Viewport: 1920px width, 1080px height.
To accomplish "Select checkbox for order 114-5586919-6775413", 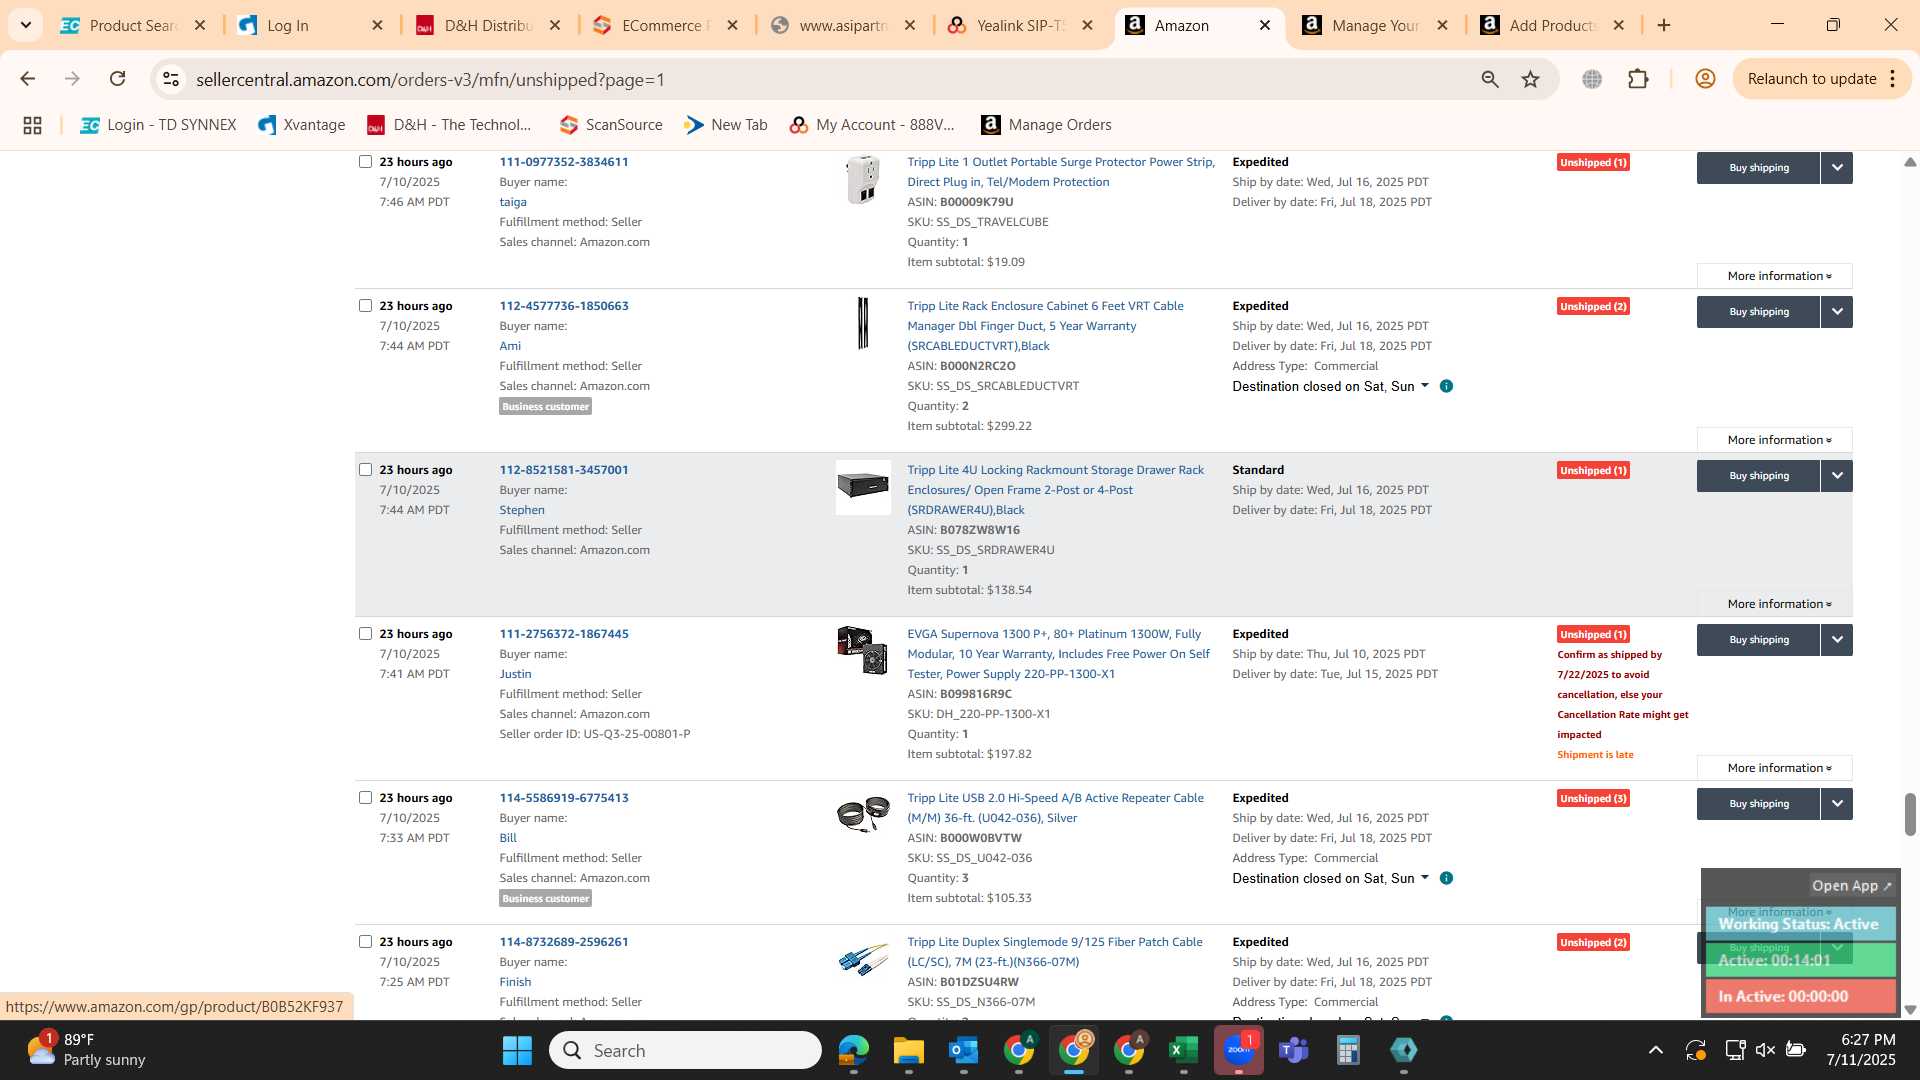I will coord(365,797).
